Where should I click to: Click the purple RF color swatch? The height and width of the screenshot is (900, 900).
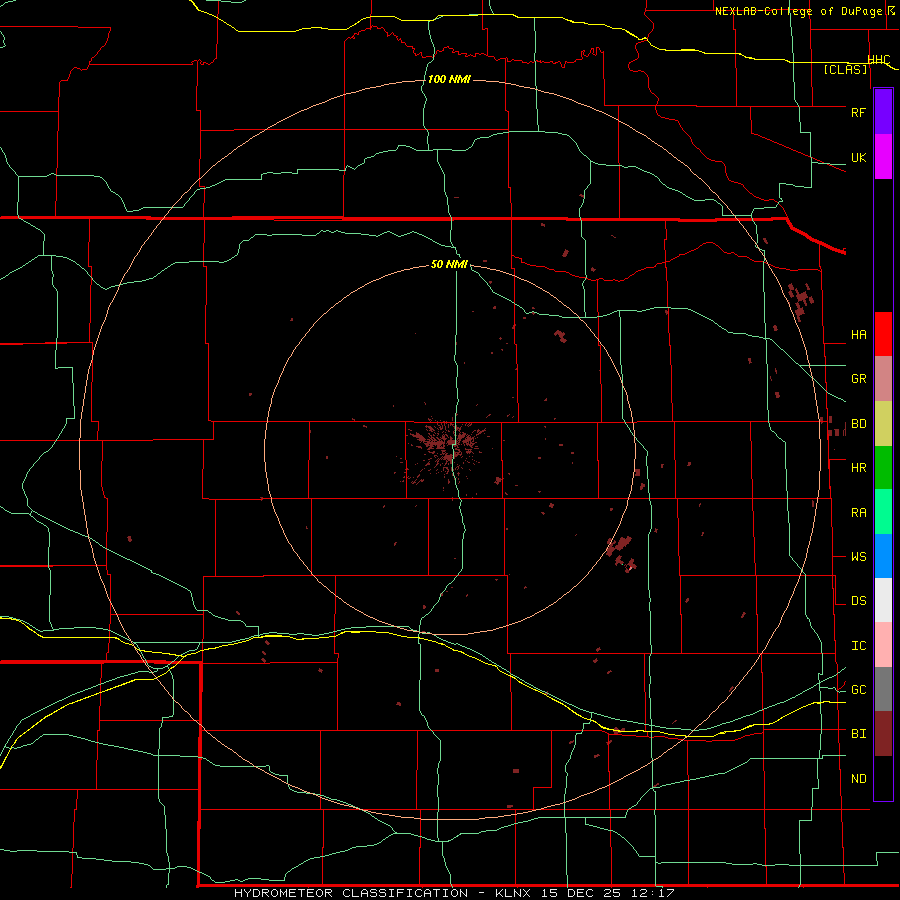click(x=883, y=111)
